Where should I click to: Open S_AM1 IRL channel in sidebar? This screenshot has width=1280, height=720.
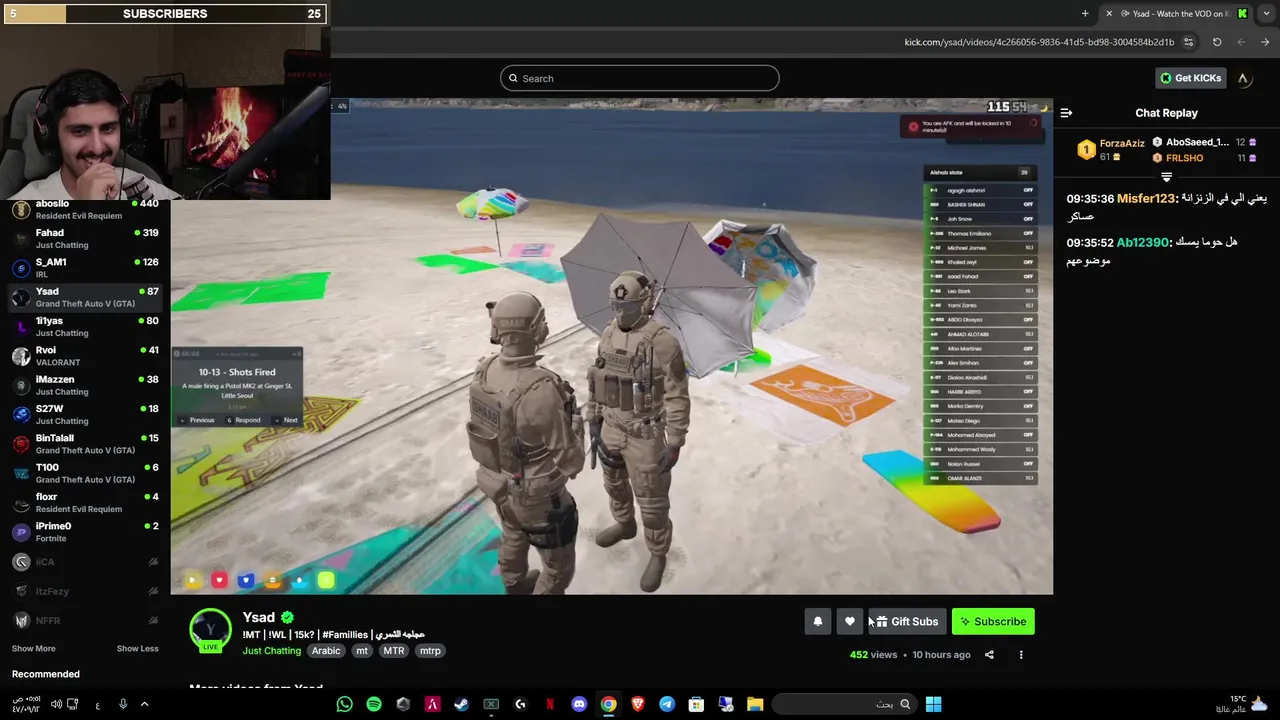click(x=85, y=267)
